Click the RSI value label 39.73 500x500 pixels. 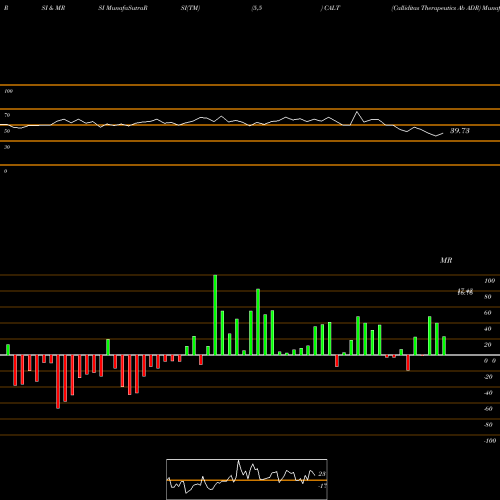point(460,131)
